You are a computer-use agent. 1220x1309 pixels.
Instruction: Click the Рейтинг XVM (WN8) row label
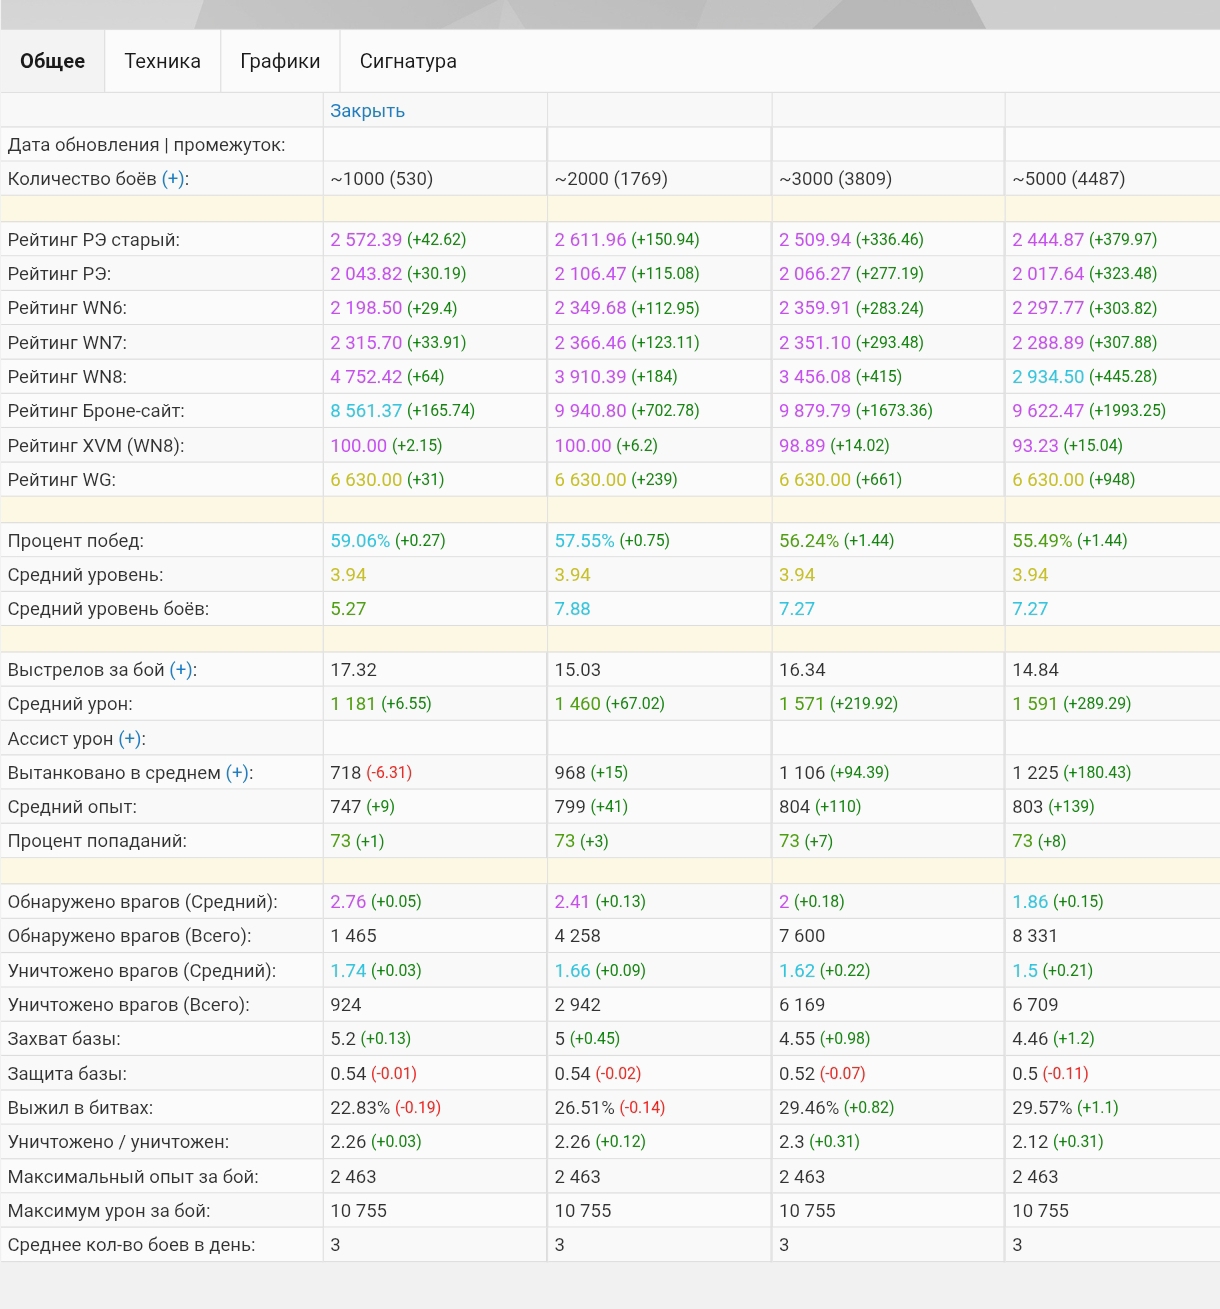click(x=96, y=446)
